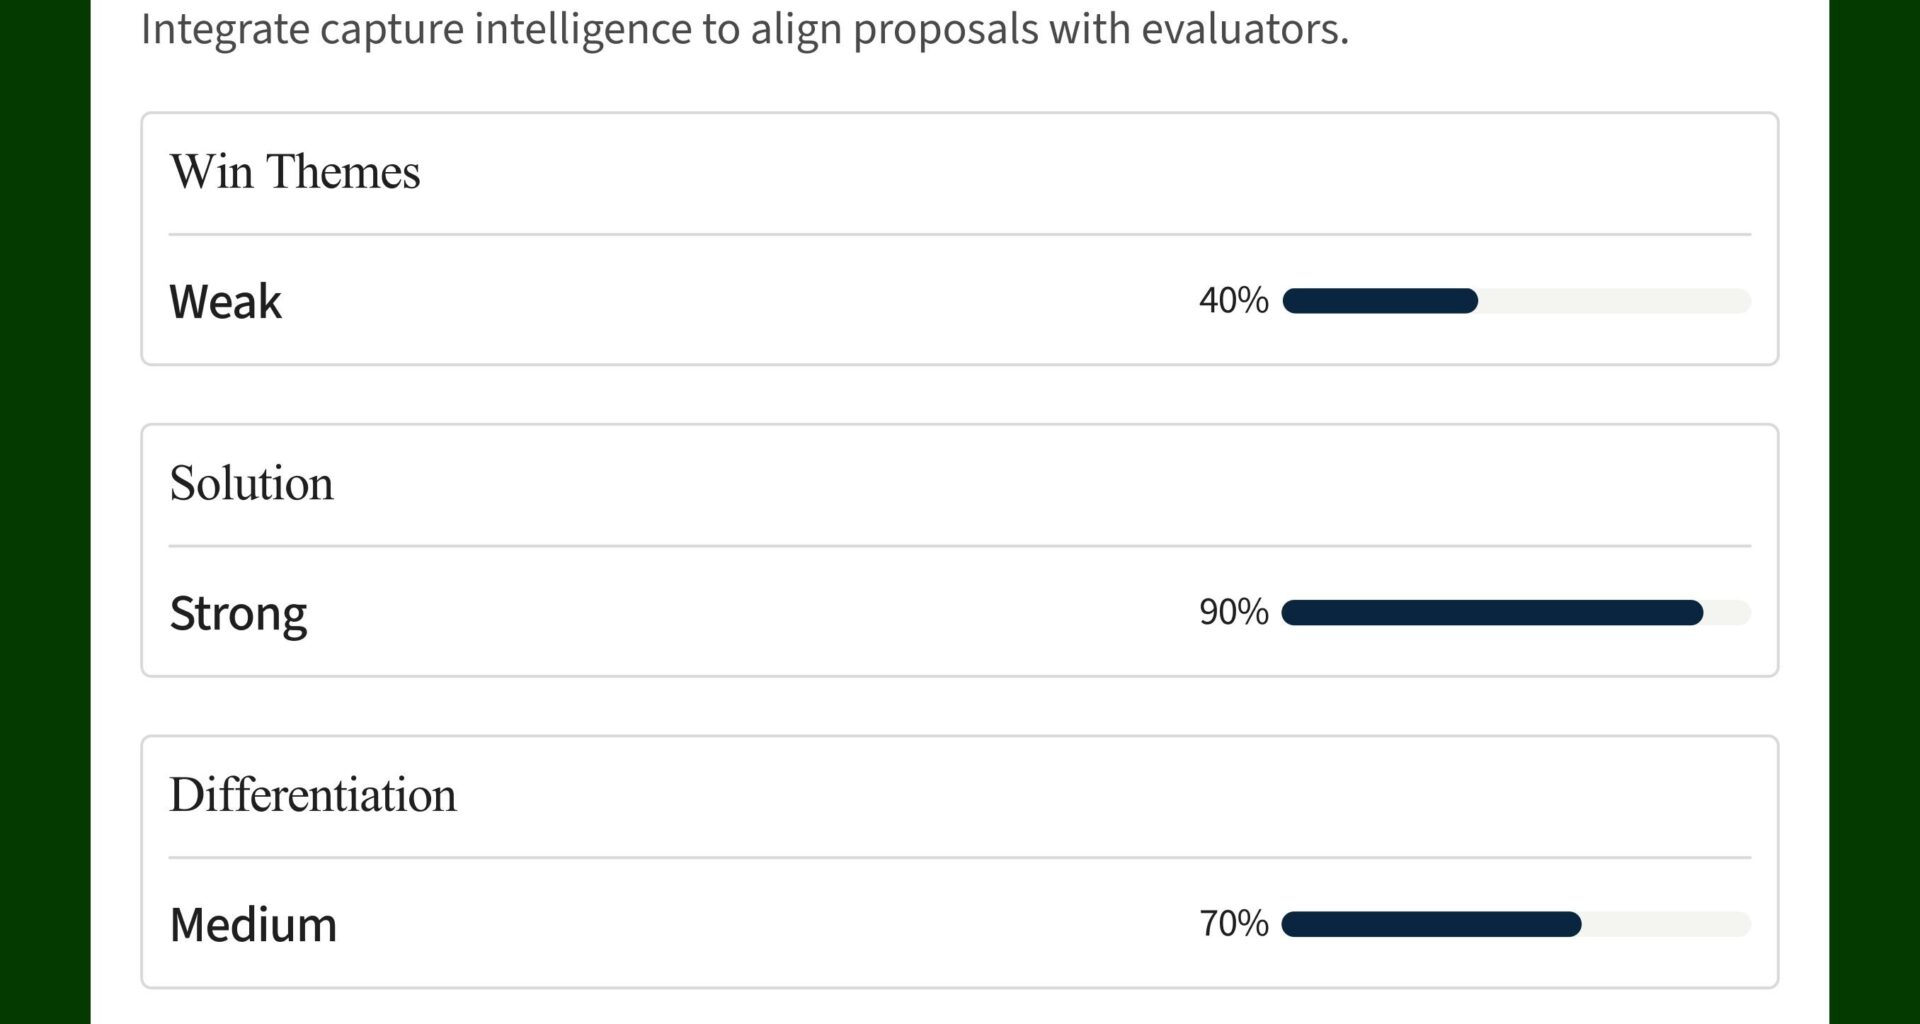Click divider line under Win Themes title
This screenshot has height=1024, width=1920.
960,235
